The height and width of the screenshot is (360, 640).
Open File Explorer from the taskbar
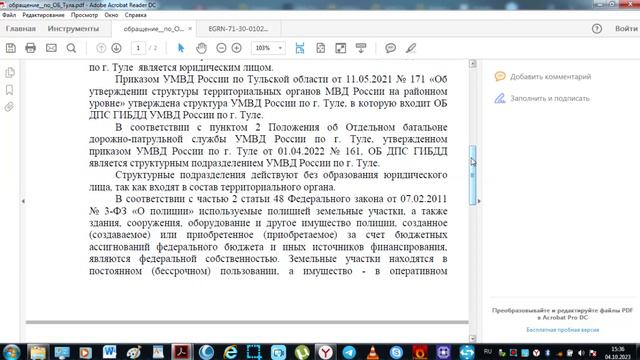38,352
